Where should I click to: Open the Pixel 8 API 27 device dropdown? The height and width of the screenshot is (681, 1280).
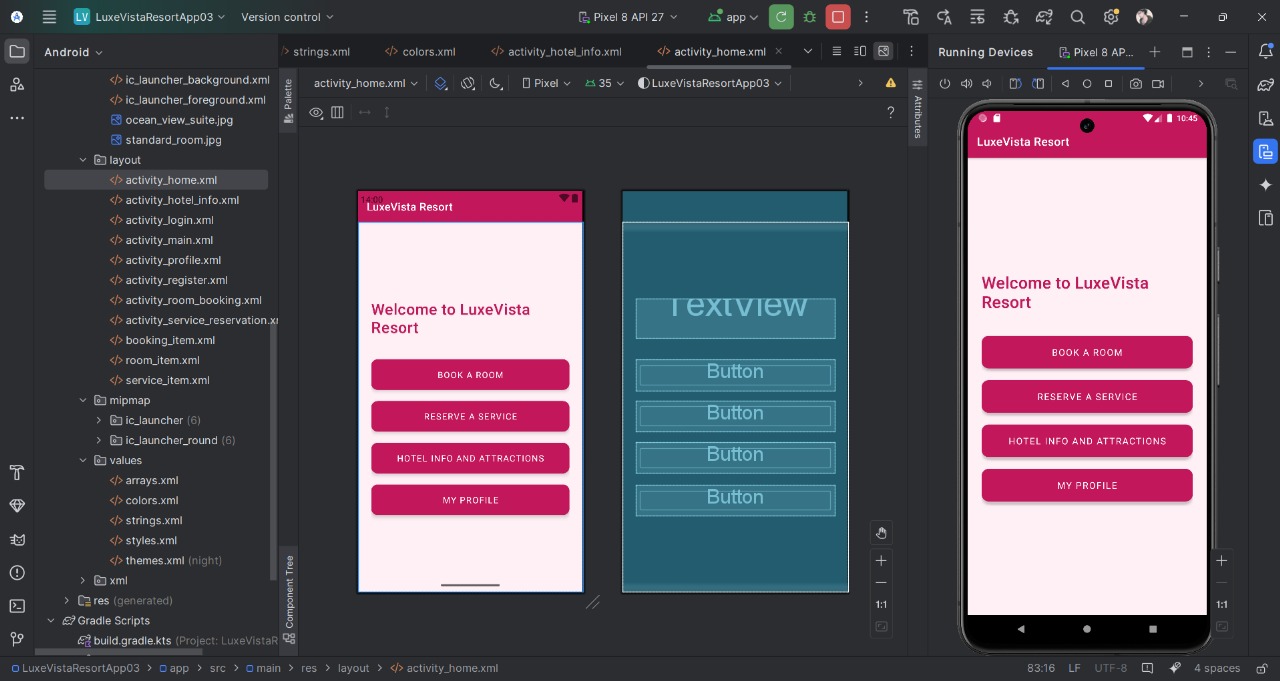coord(628,17)
